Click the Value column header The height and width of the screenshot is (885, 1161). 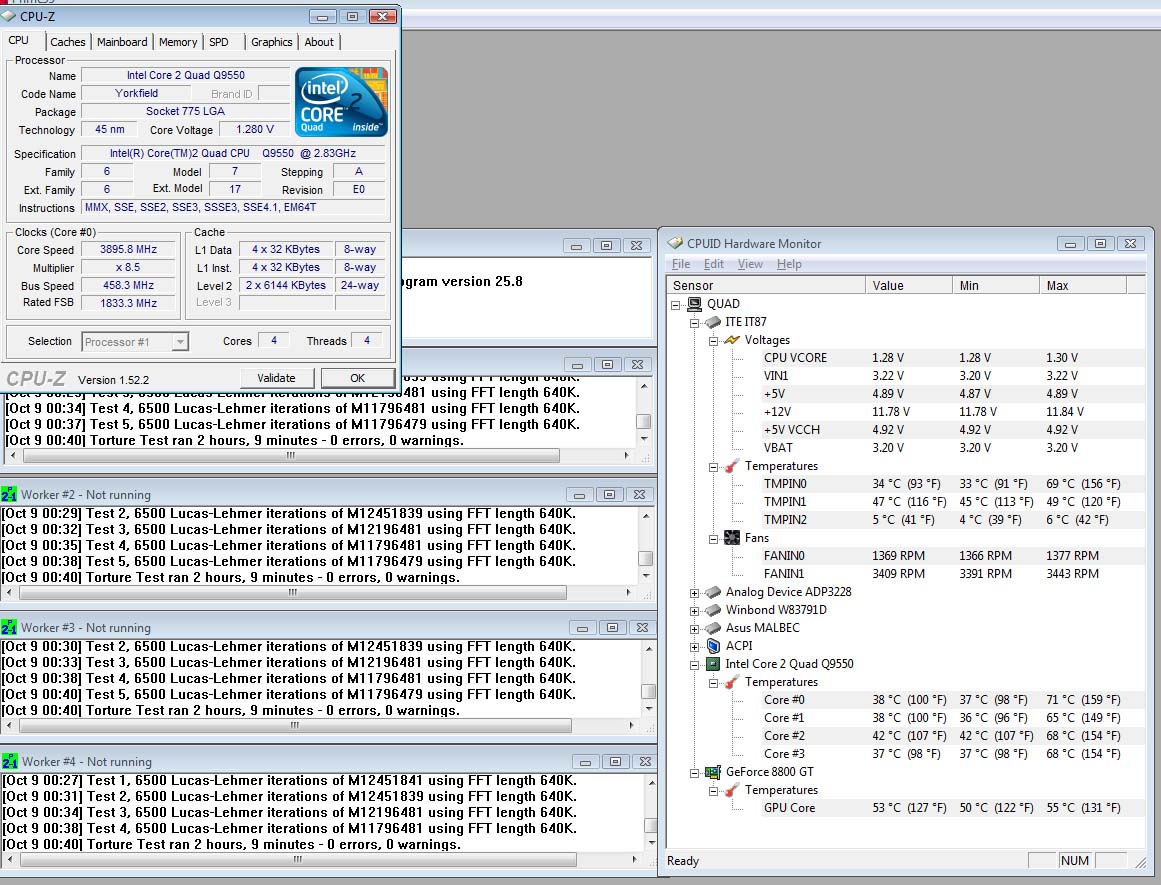(x=909, y=285)
